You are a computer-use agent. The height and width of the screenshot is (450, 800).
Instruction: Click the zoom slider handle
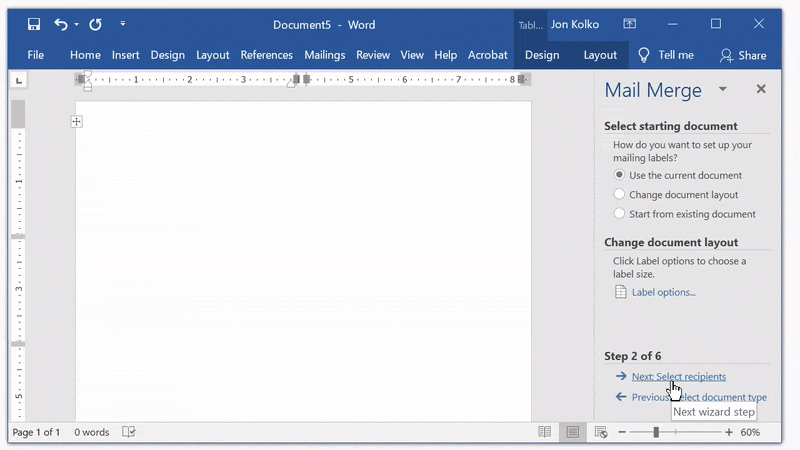click(656, 432)
